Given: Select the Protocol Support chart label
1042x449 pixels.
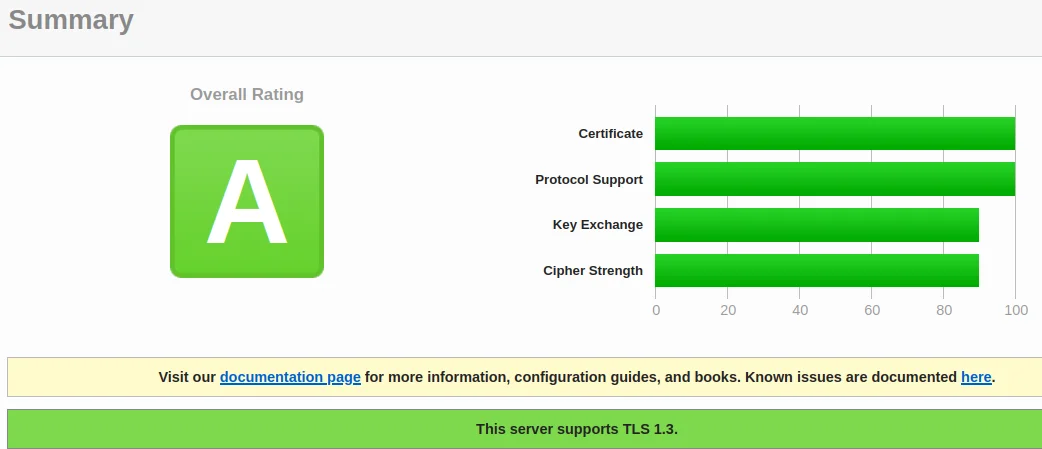Looking at the screenshot, I should [x=589, y=180].
